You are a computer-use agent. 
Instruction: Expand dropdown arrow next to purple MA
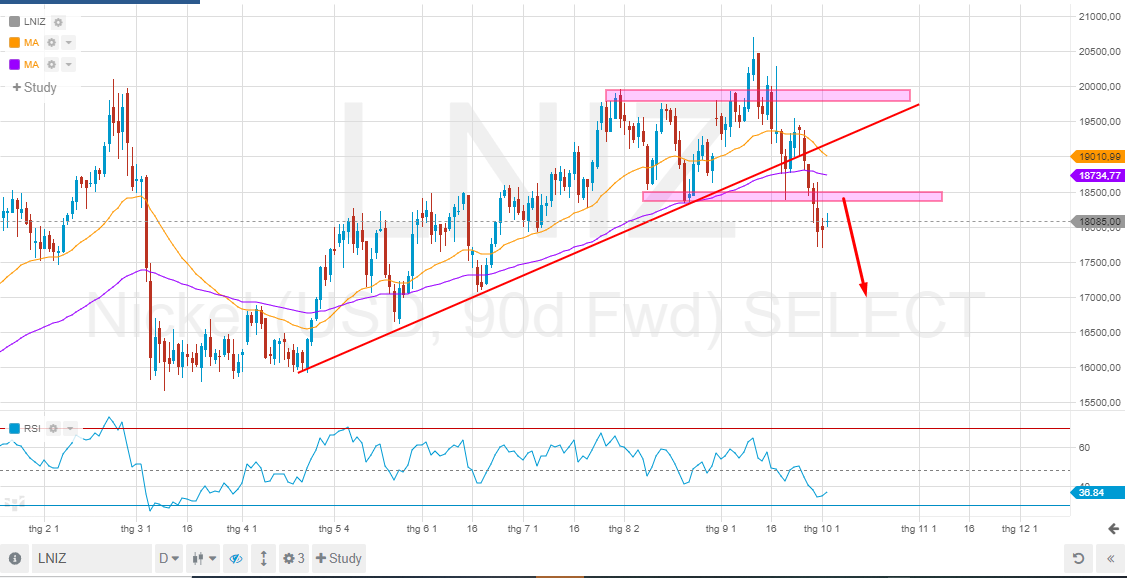(68, 64)
